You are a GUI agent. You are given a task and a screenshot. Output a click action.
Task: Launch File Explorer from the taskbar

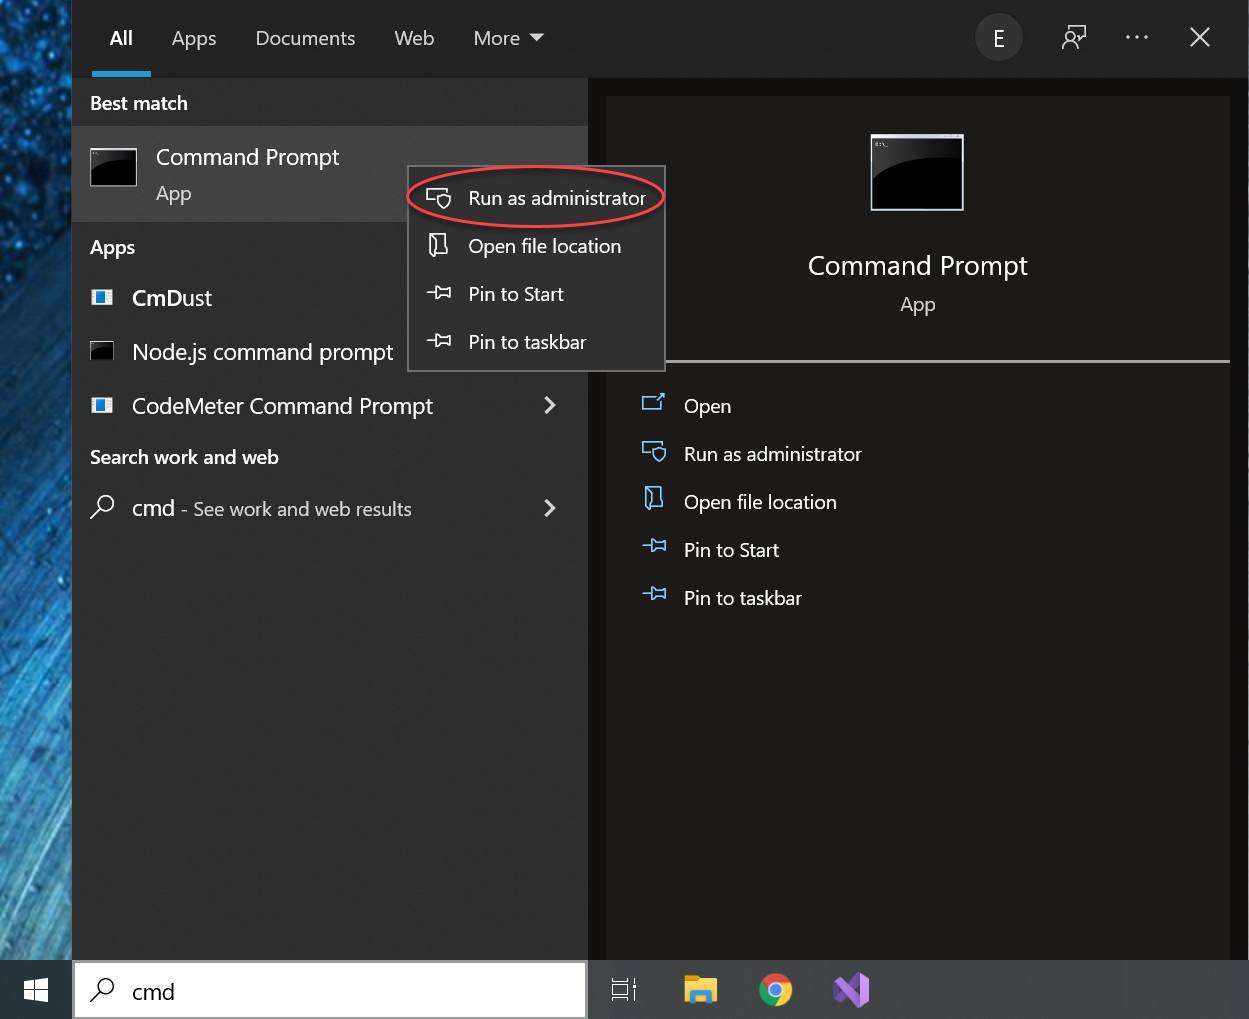[x=701, y=990]
